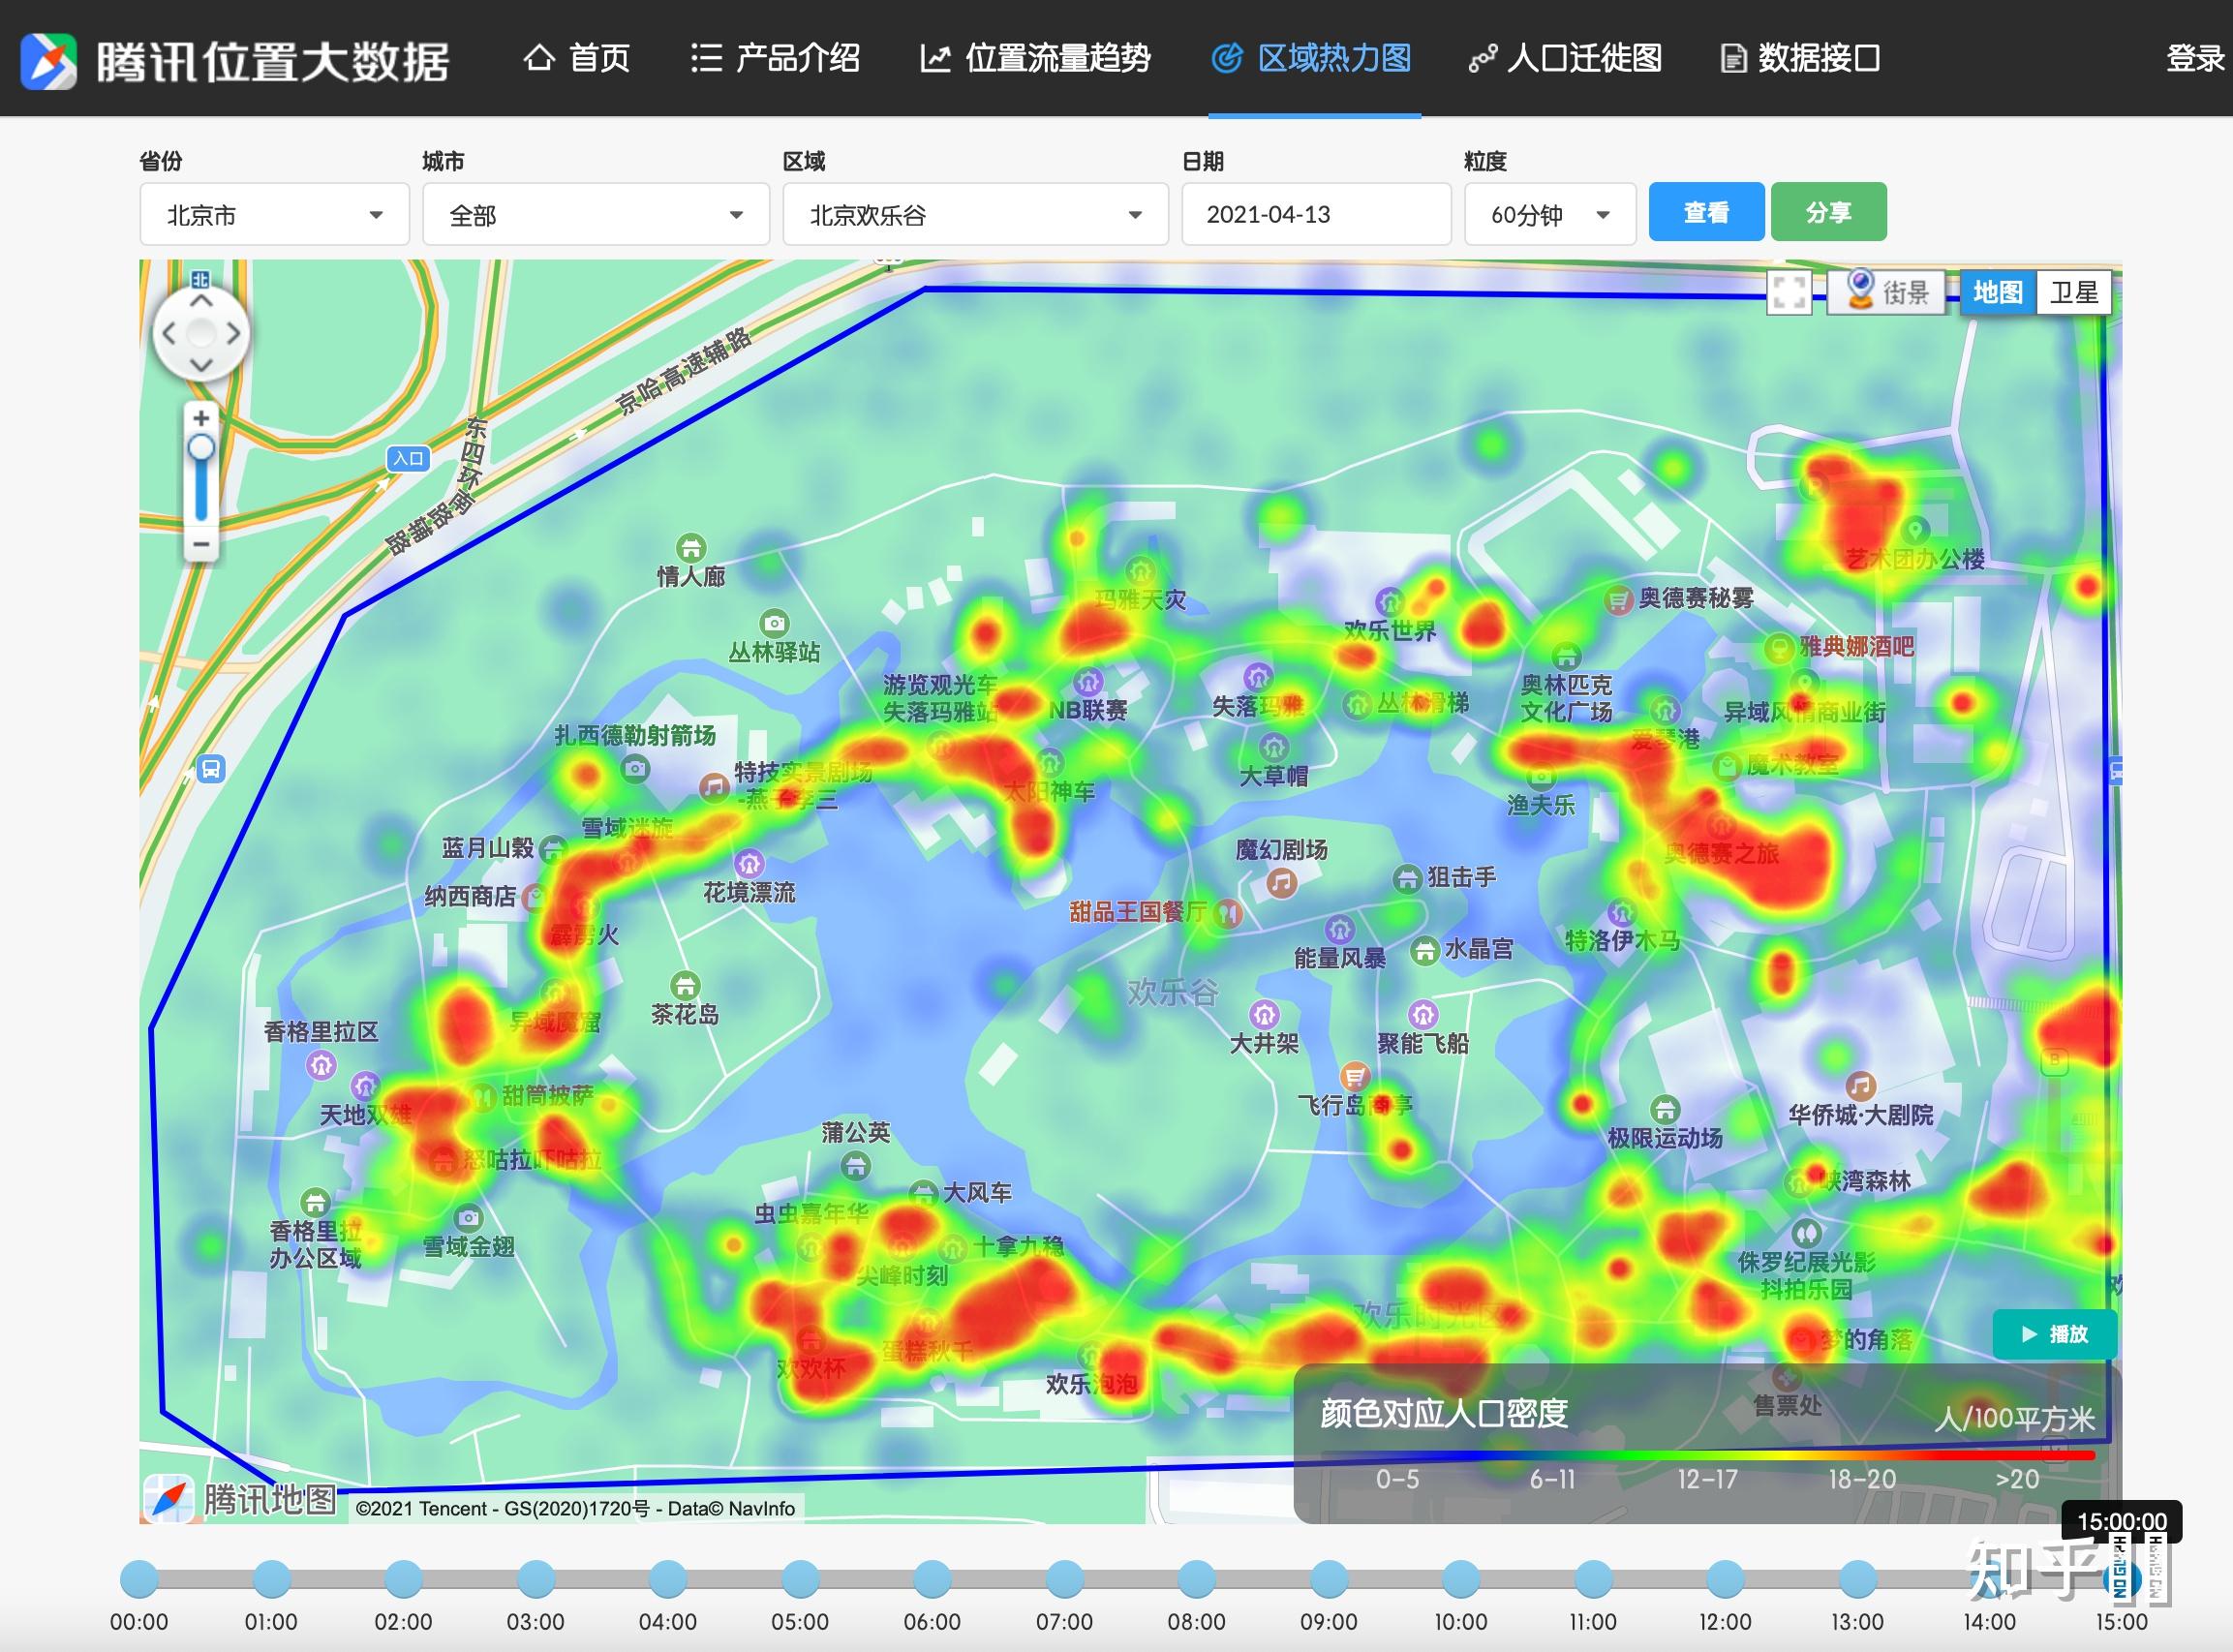Expand the 城市 dropdown showing 全部
Viewport: 2233px width, 1652px height.
[596, 214]
